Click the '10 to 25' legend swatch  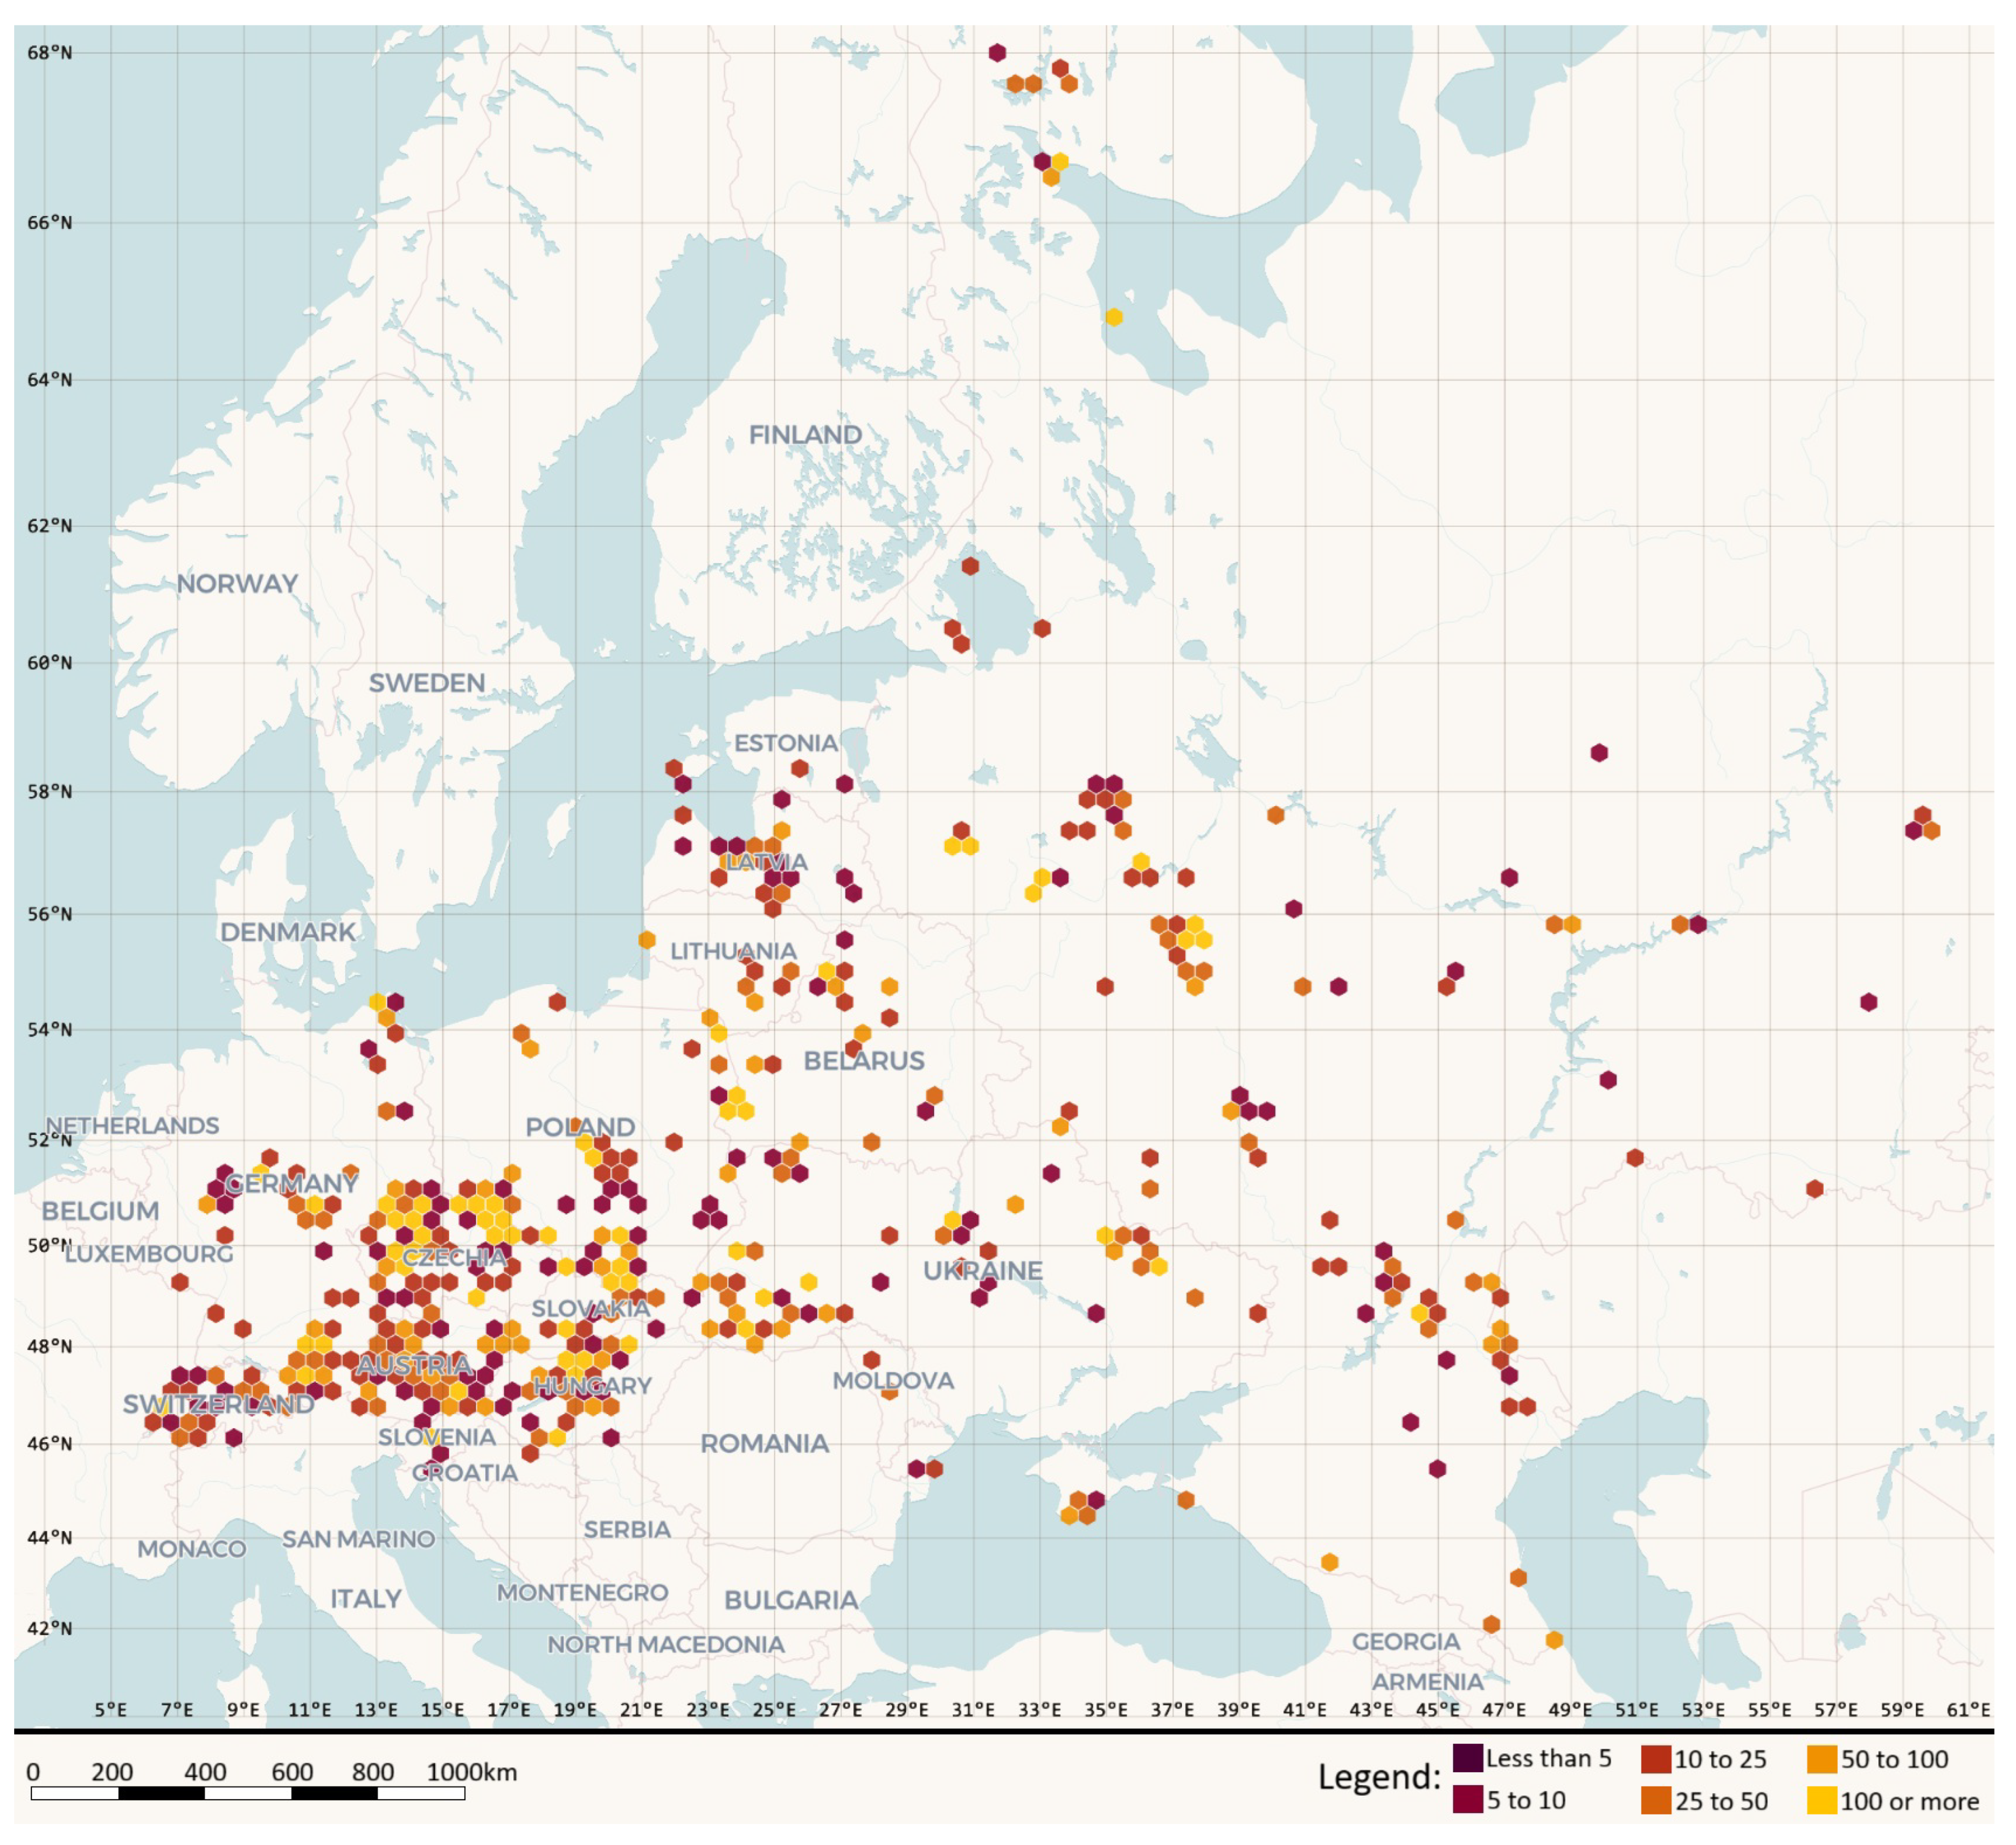(1656, 1759)
